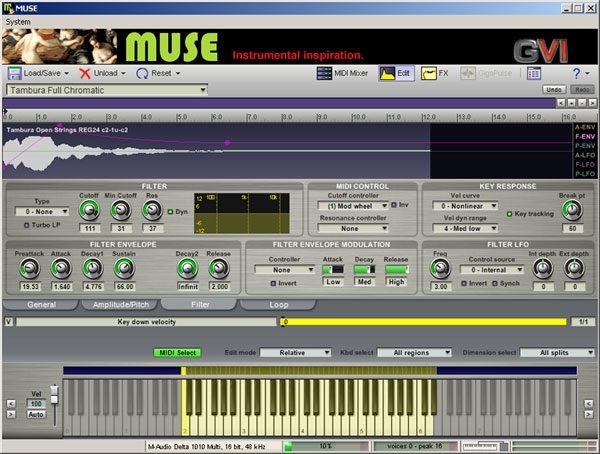Image resolution: width=600 pixels, height=454 pixels.
Task: Click the Preattack envelope knob
Action: click(30, 268)
